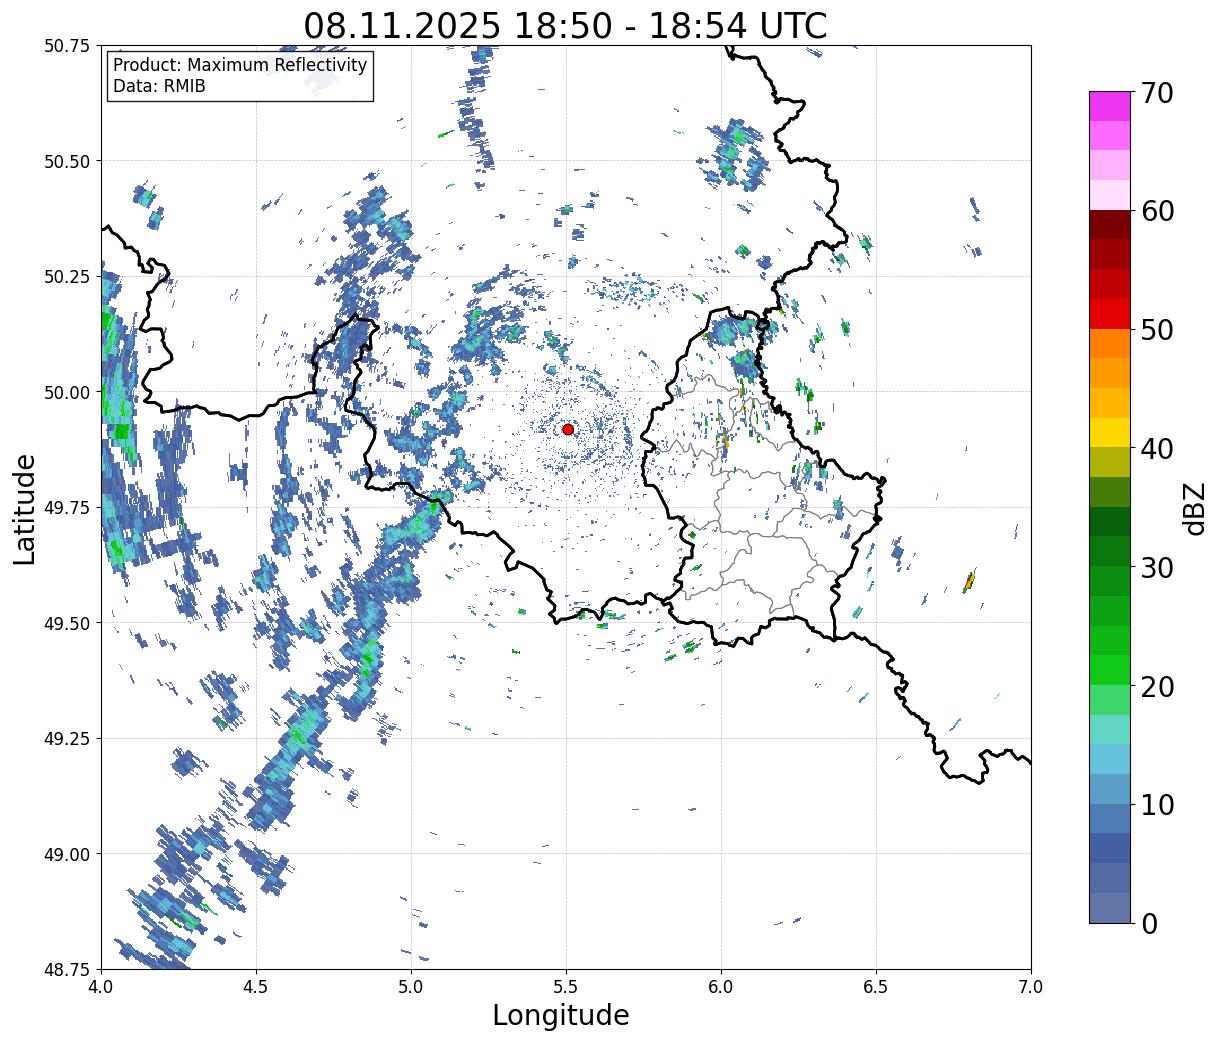
Task: Click the colorbar tick label '50'
Action: pyautogui.click(x=1157, y=330)
